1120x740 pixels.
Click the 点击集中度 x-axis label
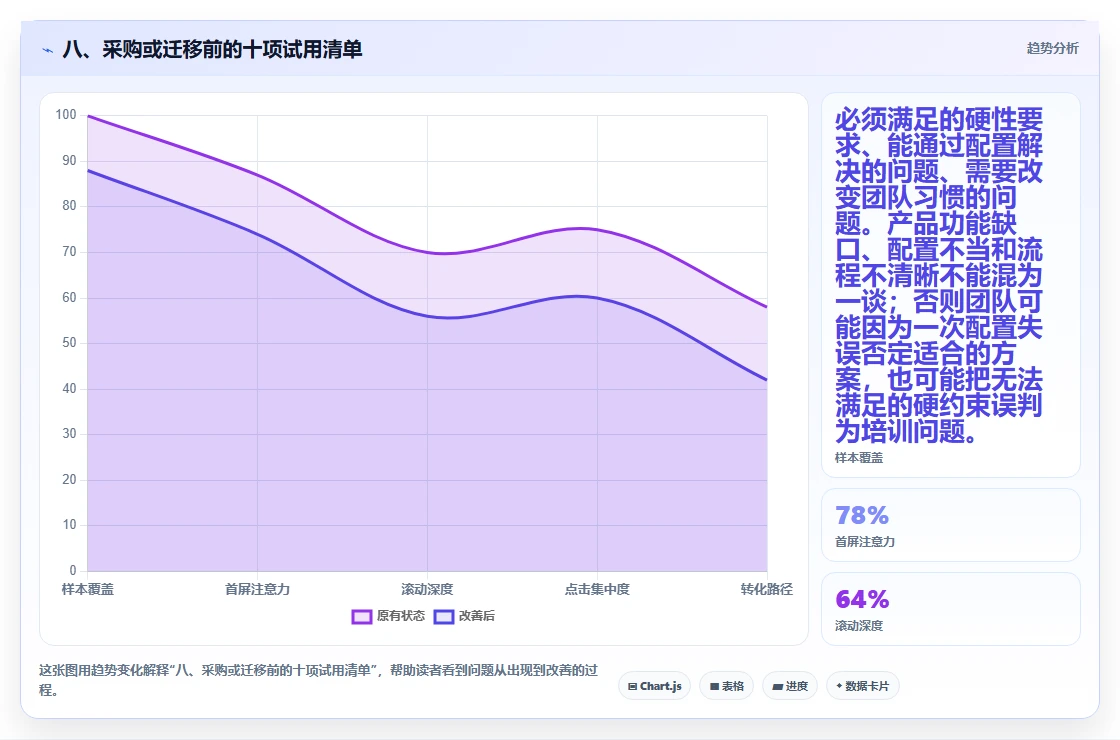coord(597,589)
